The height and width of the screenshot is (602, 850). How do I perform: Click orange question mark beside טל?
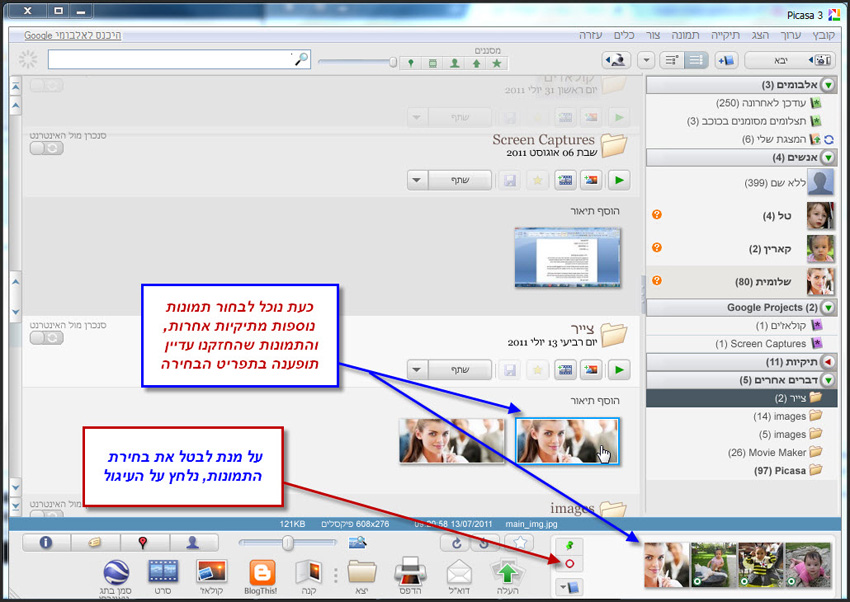656,215
